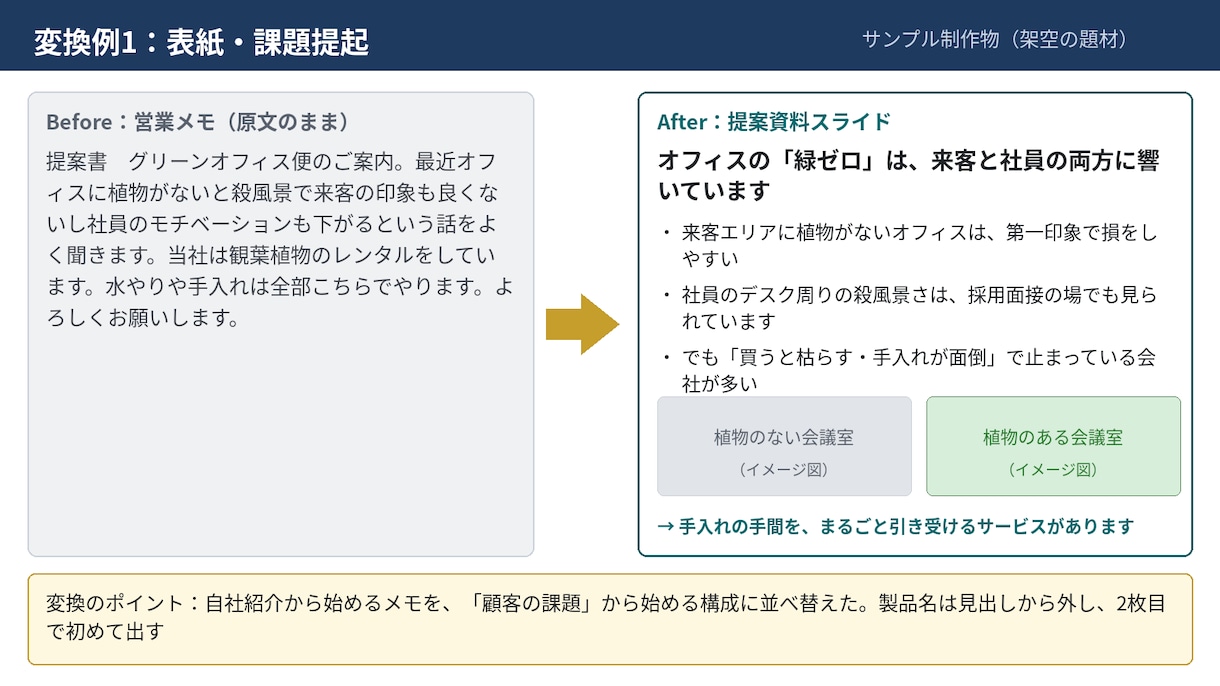Click the サンプル制作物（架空の題材） label
The width and height of the screenshot is (1220, 686).
tap(995, 39)
